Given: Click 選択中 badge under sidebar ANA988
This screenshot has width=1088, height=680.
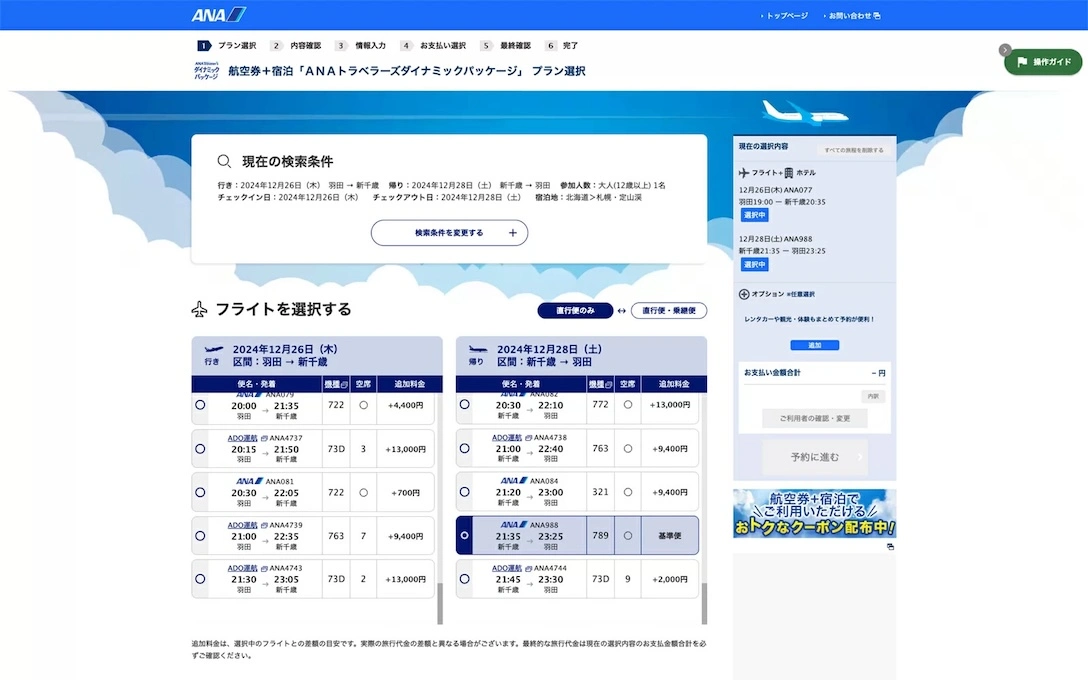Looking at the screenshot, I should coord(754,264).
